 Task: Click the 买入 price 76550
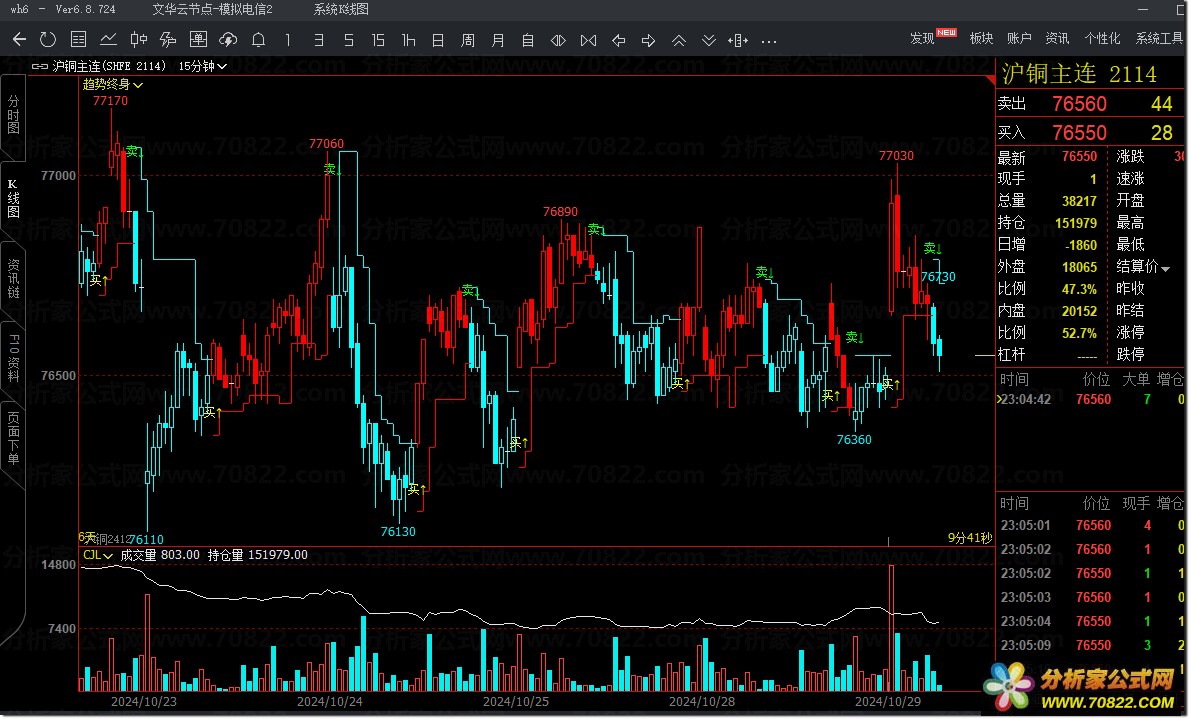click(x=1079, y=133)
